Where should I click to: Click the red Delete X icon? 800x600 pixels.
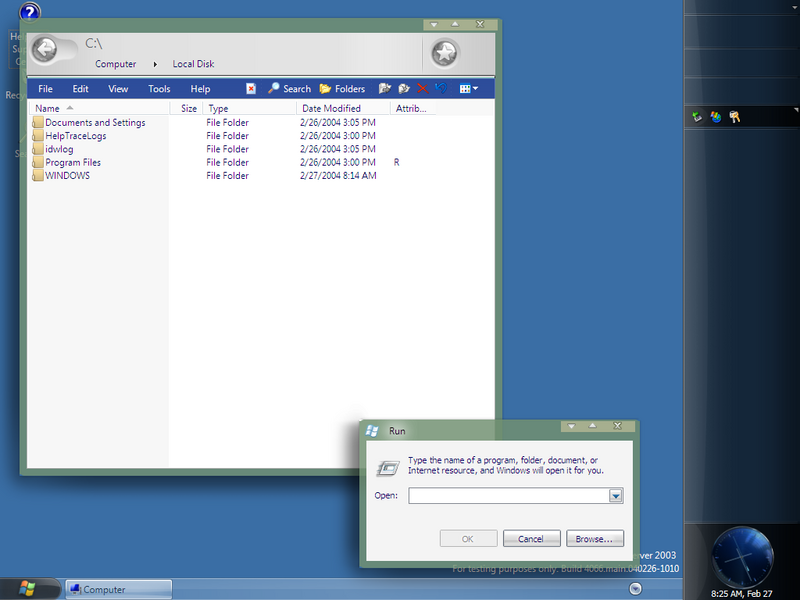[422, 89]
